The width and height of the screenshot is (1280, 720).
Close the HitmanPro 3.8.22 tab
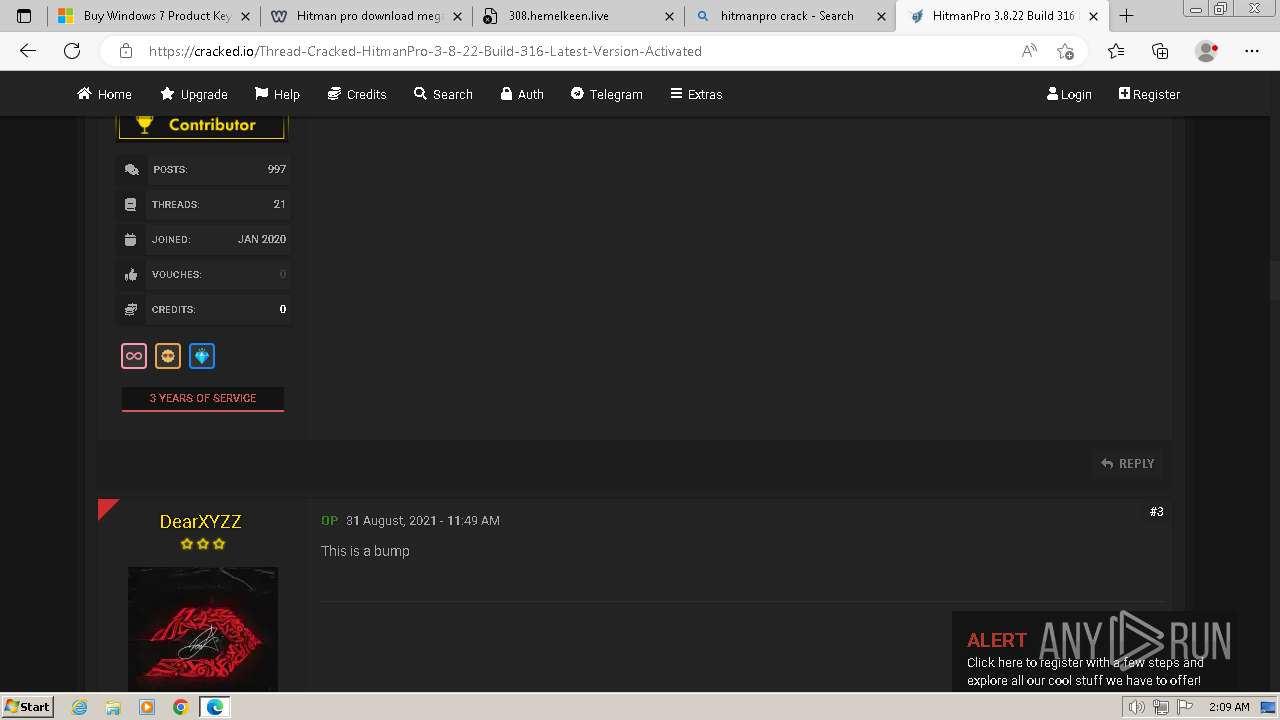tap(1093, 16)
